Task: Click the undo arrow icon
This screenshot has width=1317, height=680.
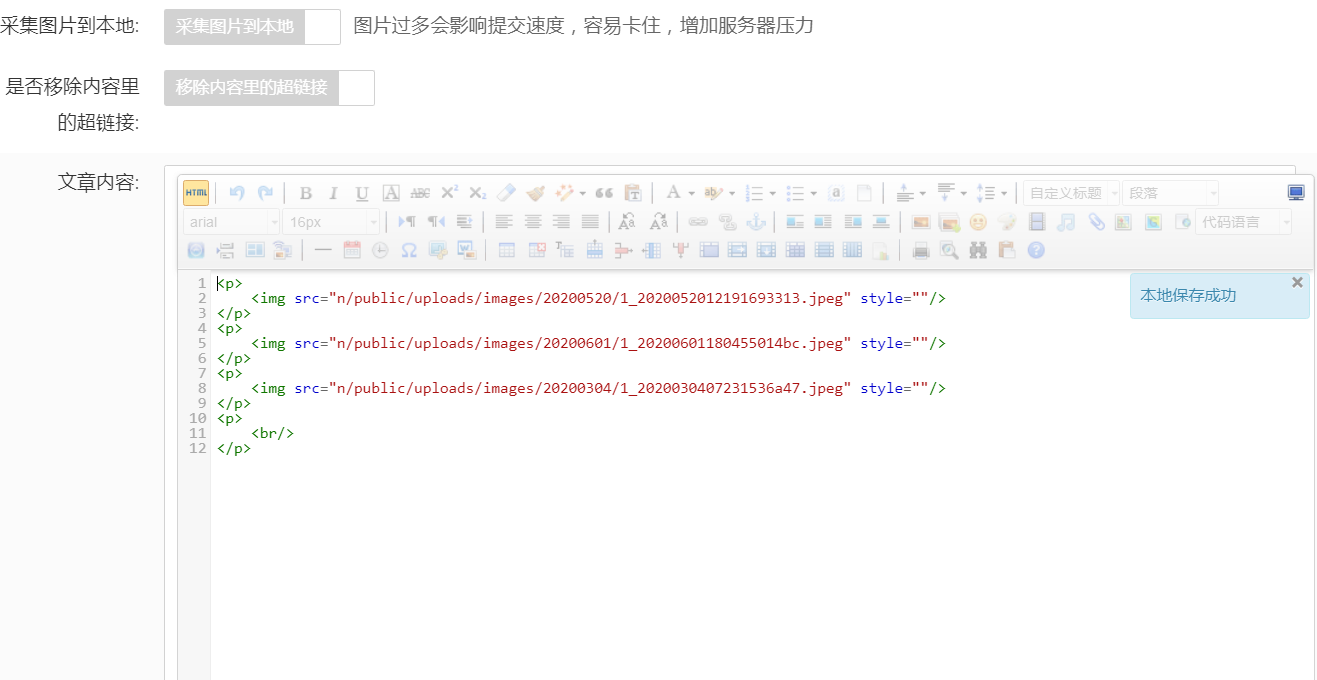Action: pos(237,193)
